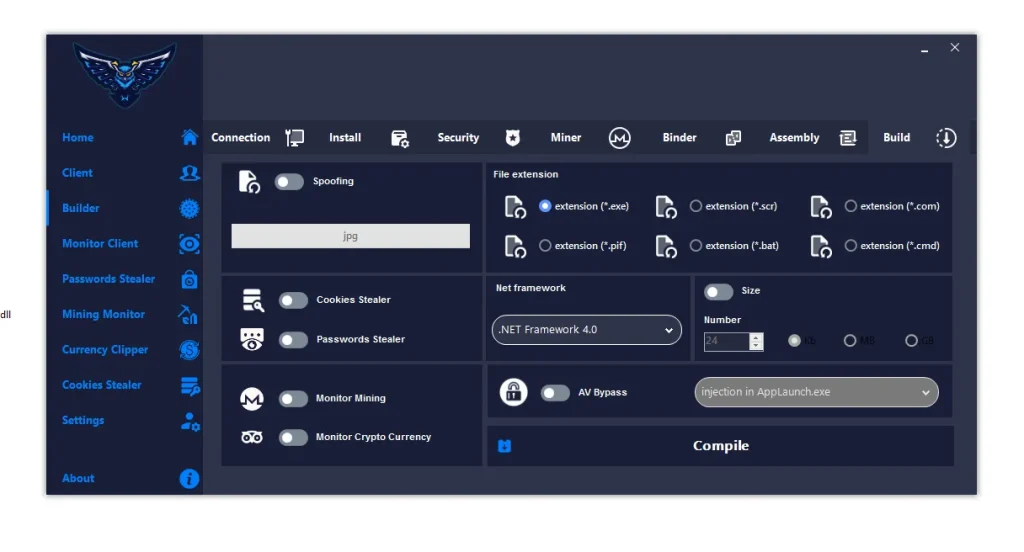Screen dimensions: 1024x552
Task: Click the Number spinner up arrow
Action: (x=756, y=337)
